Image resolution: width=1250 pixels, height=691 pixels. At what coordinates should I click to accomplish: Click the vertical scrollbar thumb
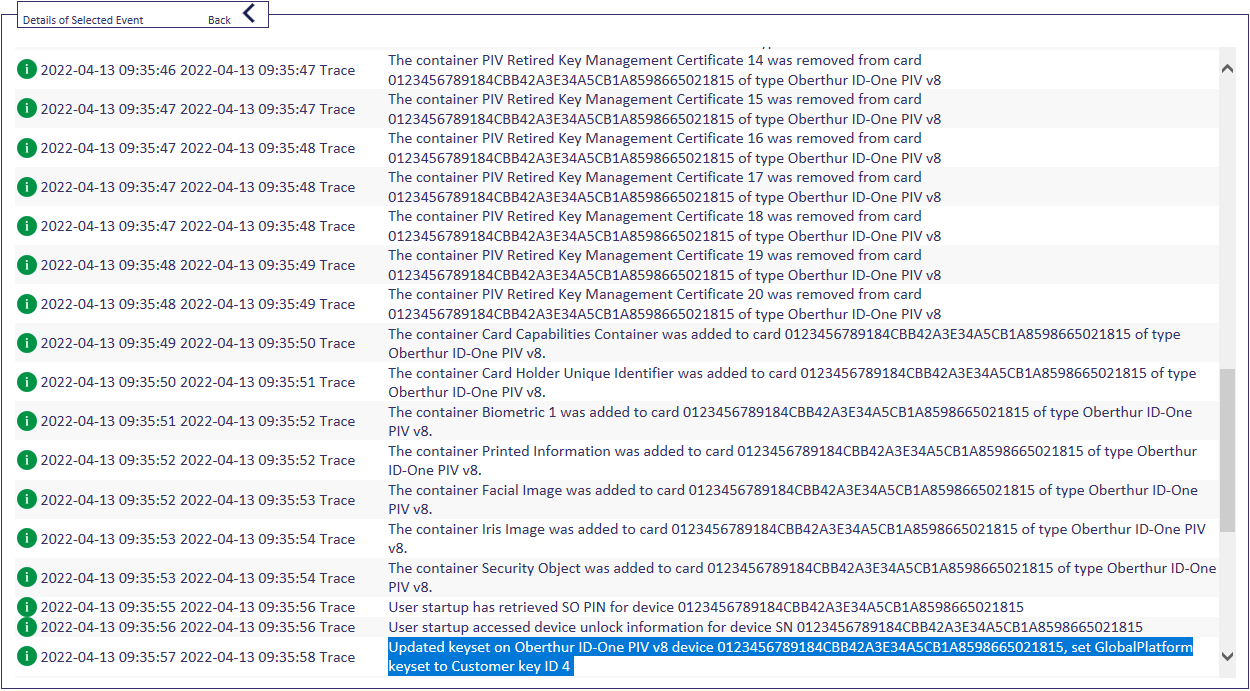pyautogui.click(x=1228, y=449)
